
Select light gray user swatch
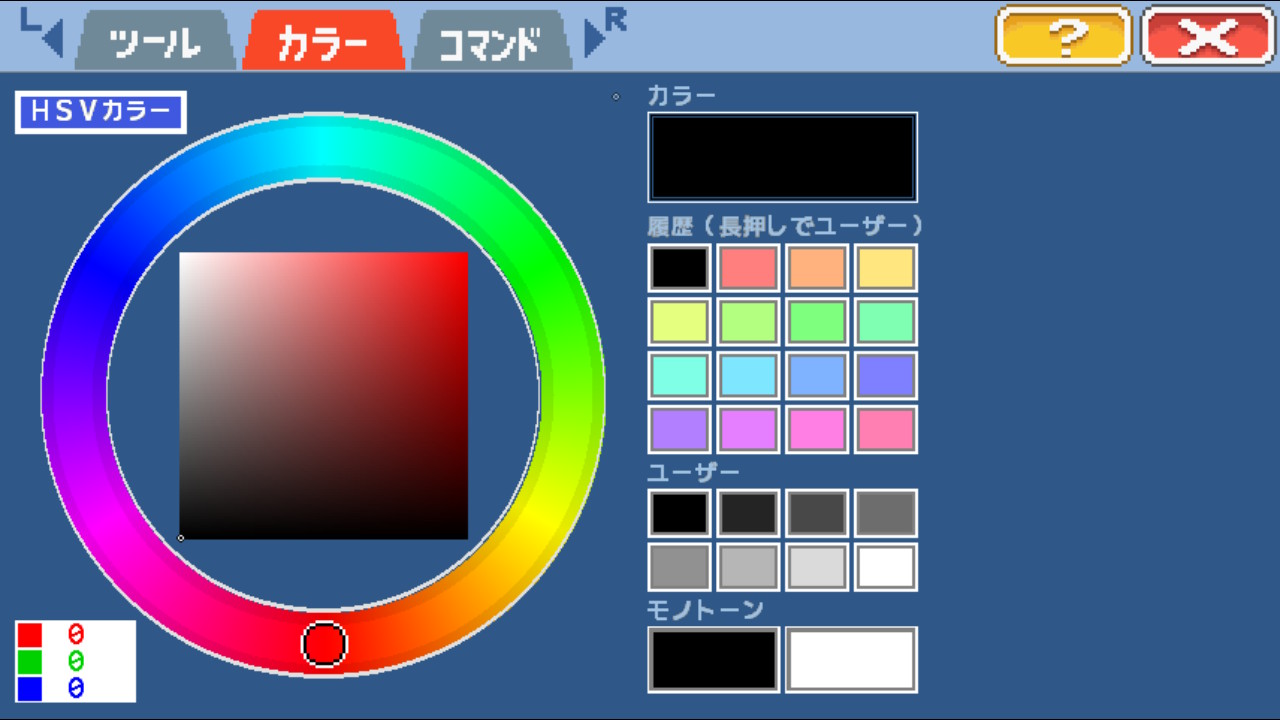point(748,567)
